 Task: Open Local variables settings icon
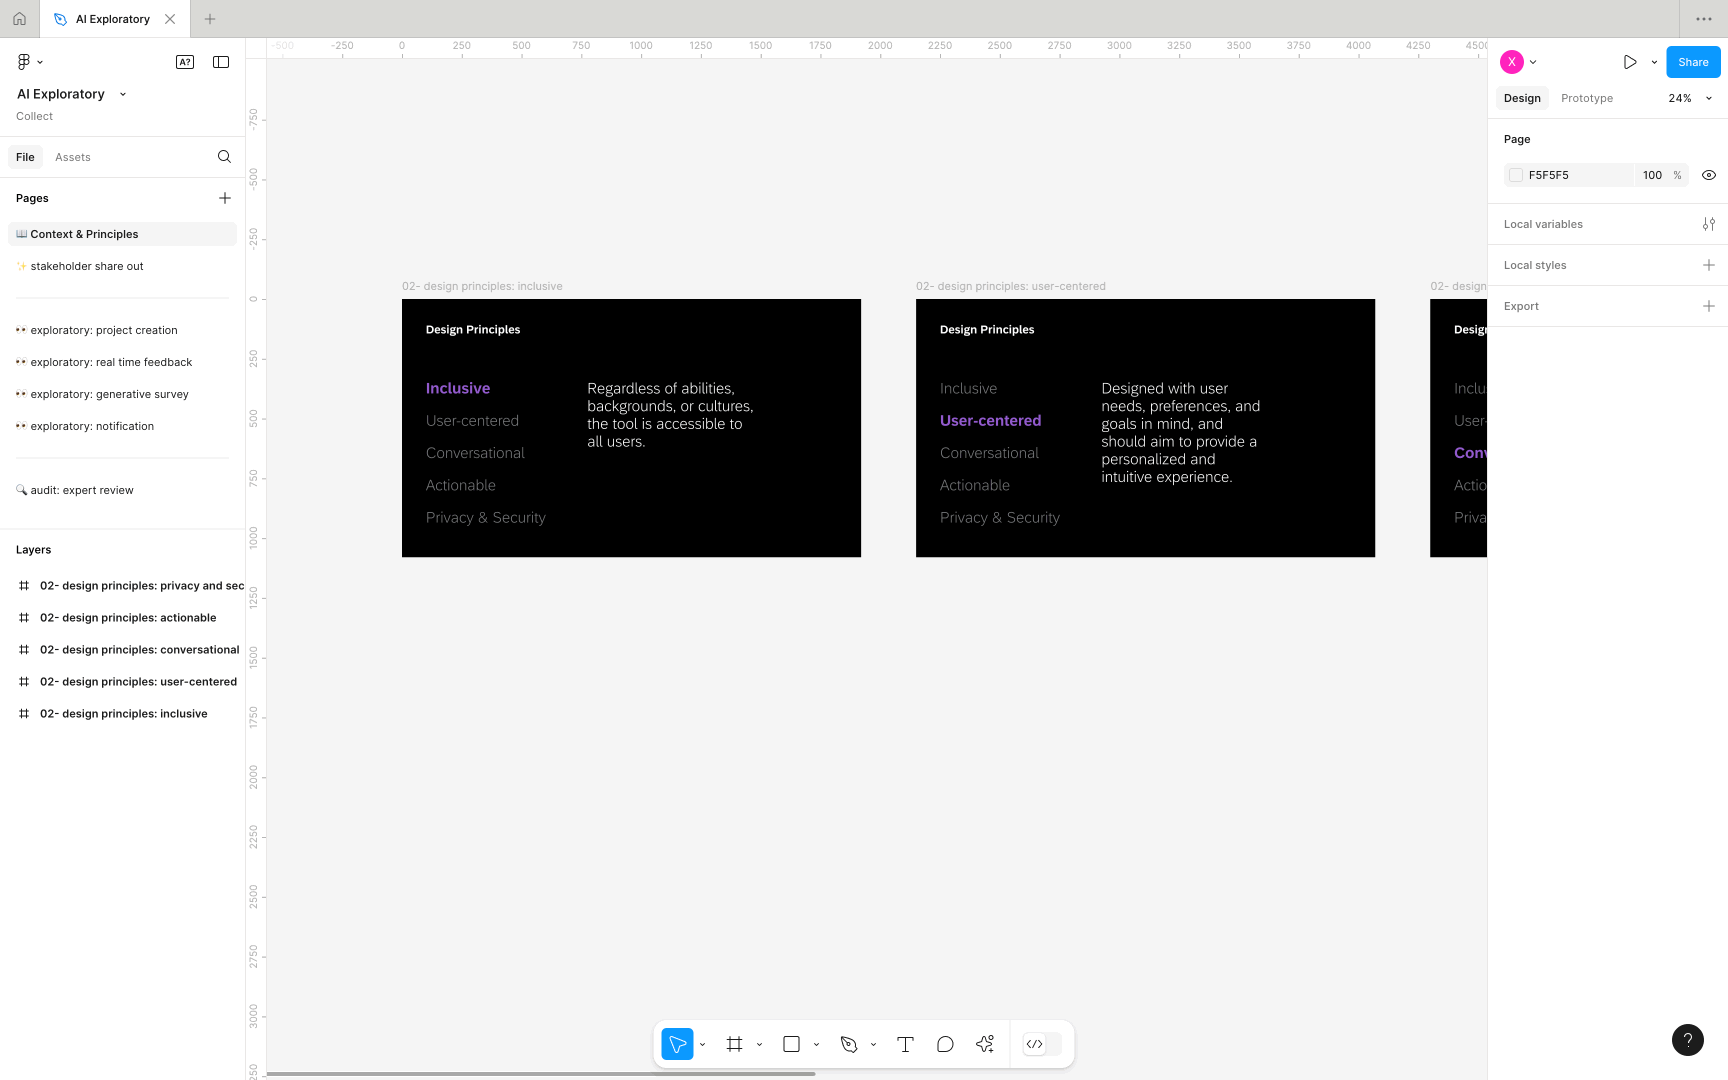[1709, 224]
